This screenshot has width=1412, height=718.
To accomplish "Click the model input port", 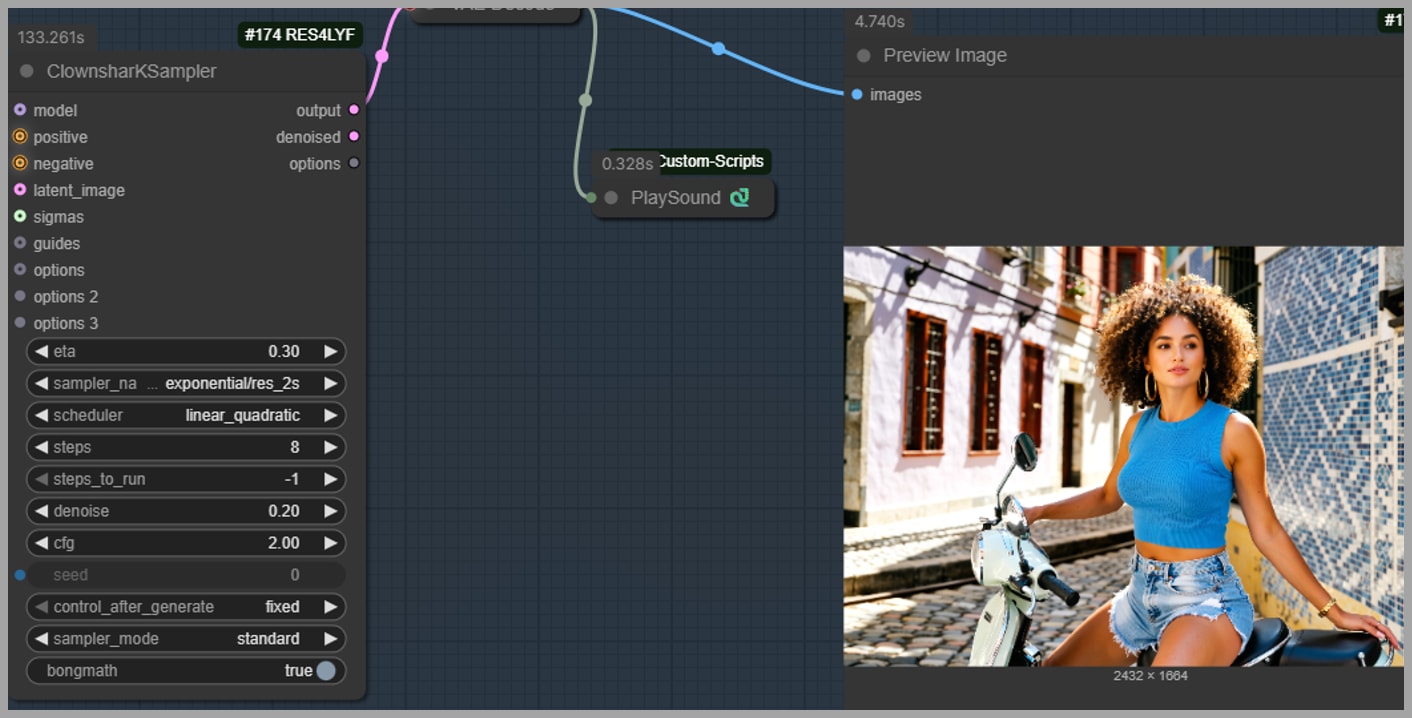I will (20, 110).
